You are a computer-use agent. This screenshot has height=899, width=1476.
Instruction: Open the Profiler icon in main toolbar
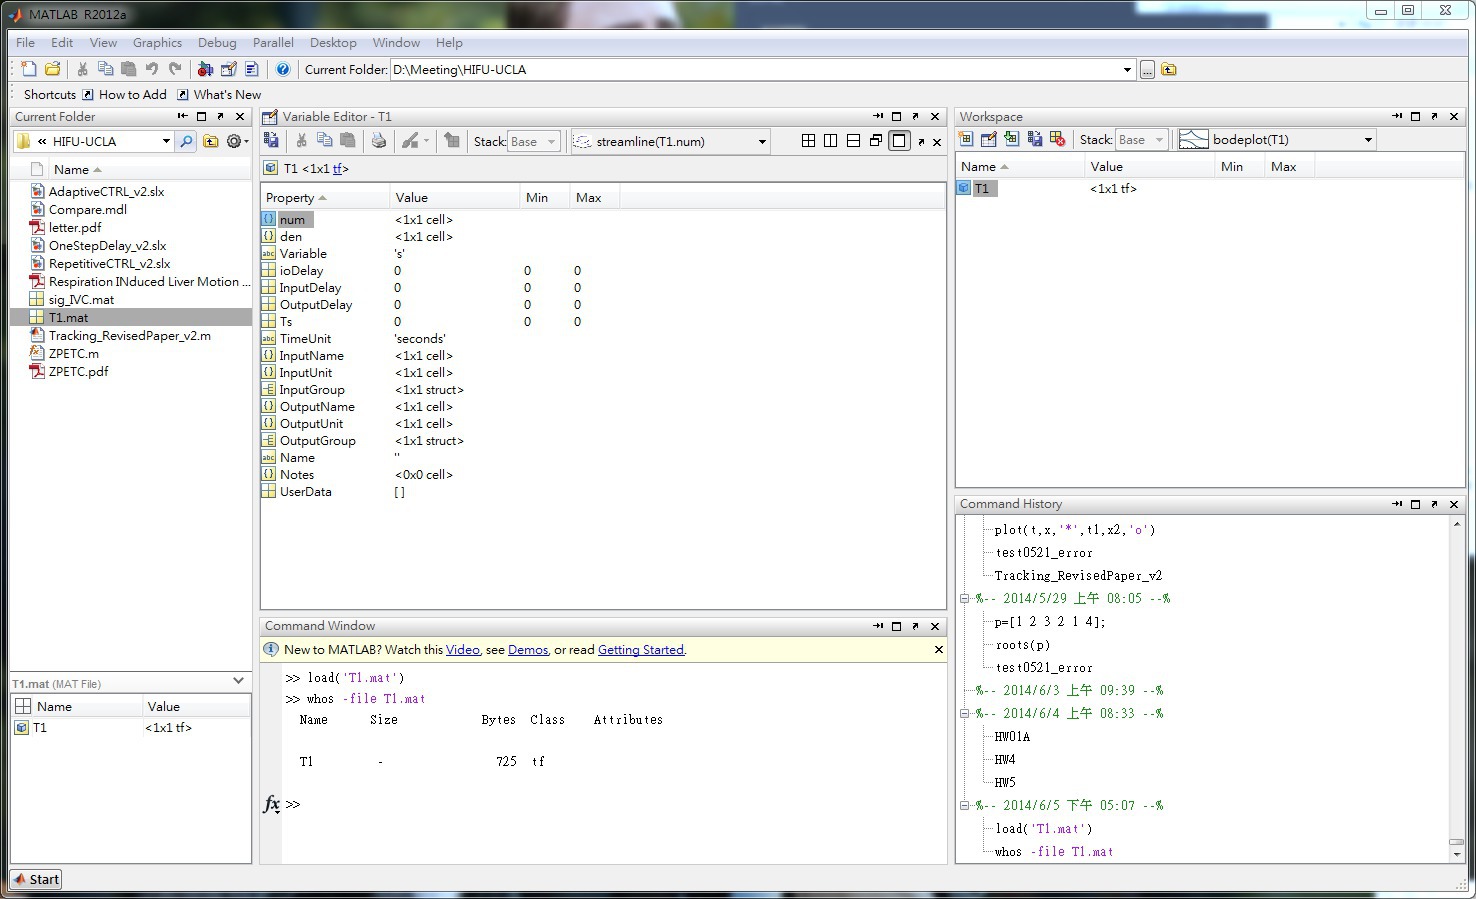(251, 69)
